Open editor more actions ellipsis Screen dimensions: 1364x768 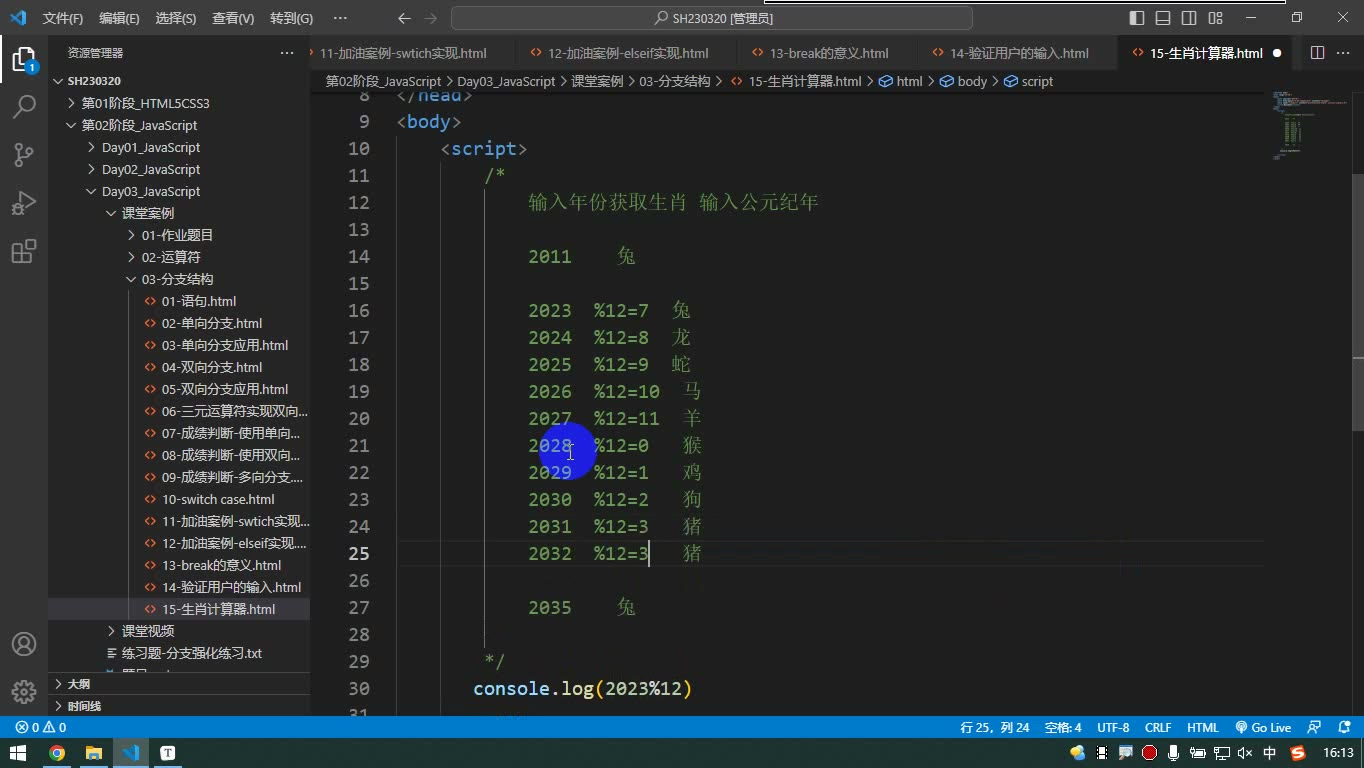coord(1343,53)
